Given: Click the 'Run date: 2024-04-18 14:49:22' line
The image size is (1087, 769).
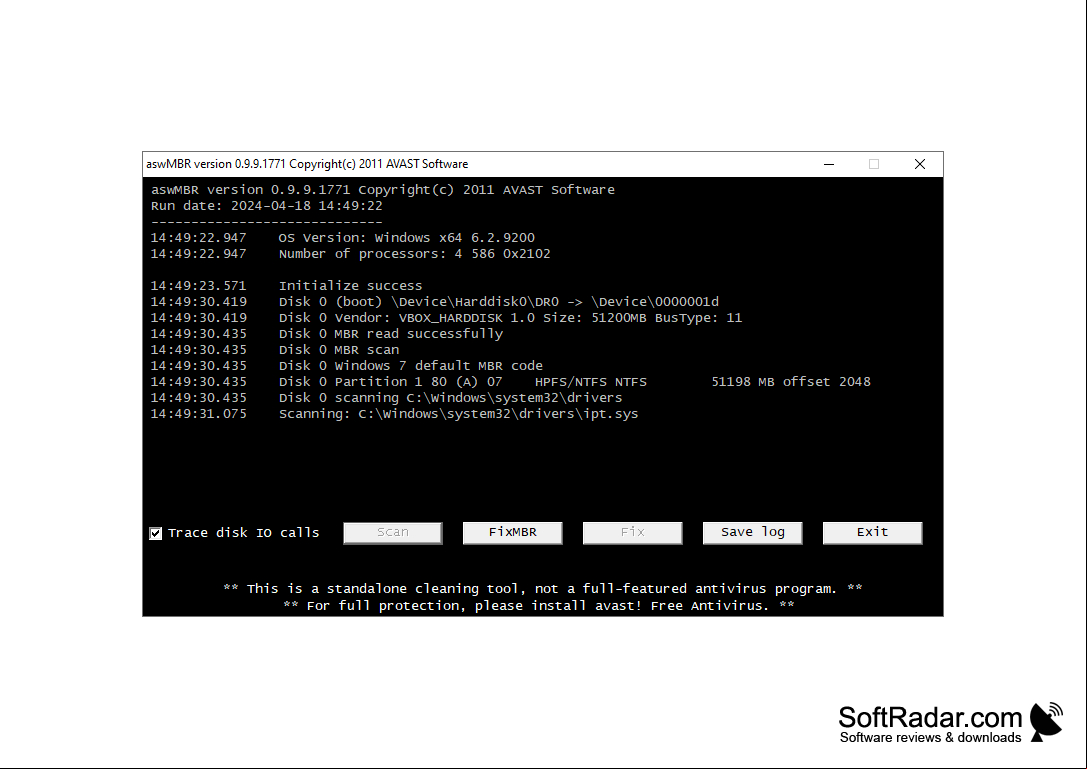Looking at the screenshot, I should (267, 206).
